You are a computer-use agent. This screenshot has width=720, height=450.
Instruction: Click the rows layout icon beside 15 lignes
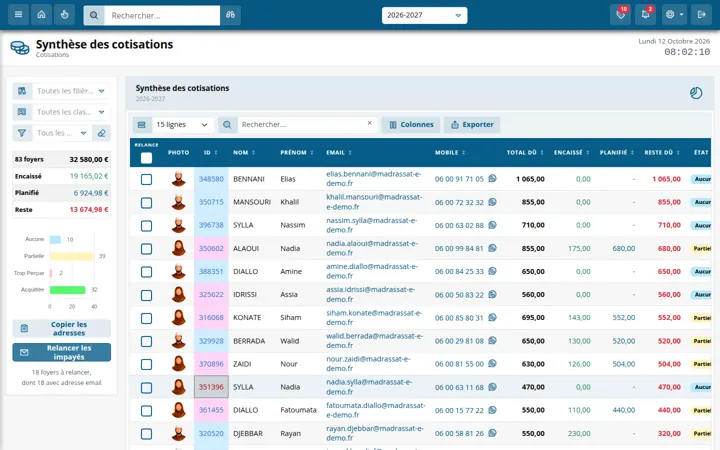142,125
